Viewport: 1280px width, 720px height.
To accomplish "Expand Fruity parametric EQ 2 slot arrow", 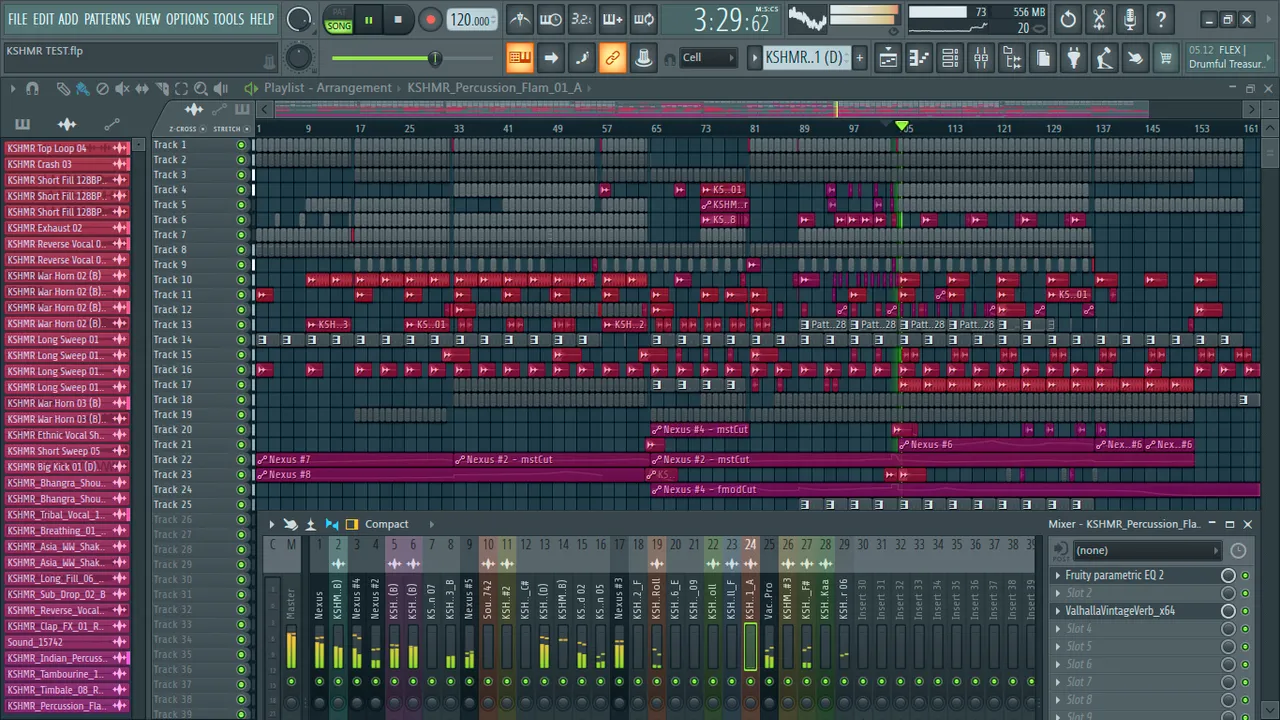I will (x=1058, y=576).
